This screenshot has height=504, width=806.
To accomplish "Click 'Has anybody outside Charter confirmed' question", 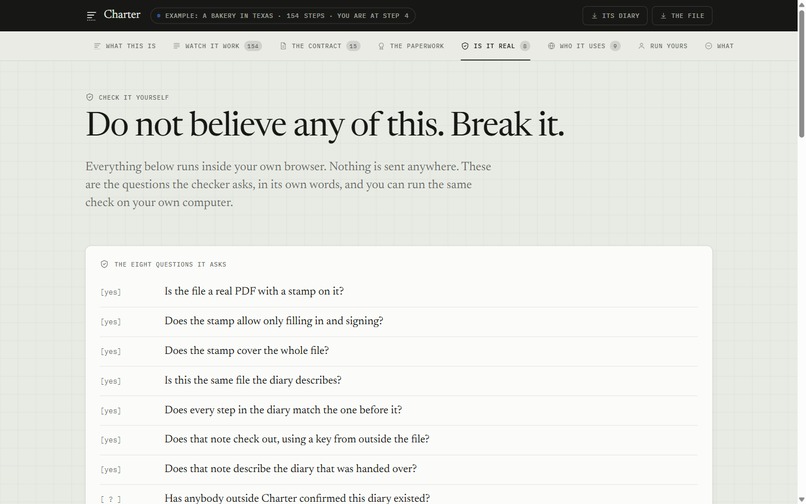I will click(x=297, y=498).
